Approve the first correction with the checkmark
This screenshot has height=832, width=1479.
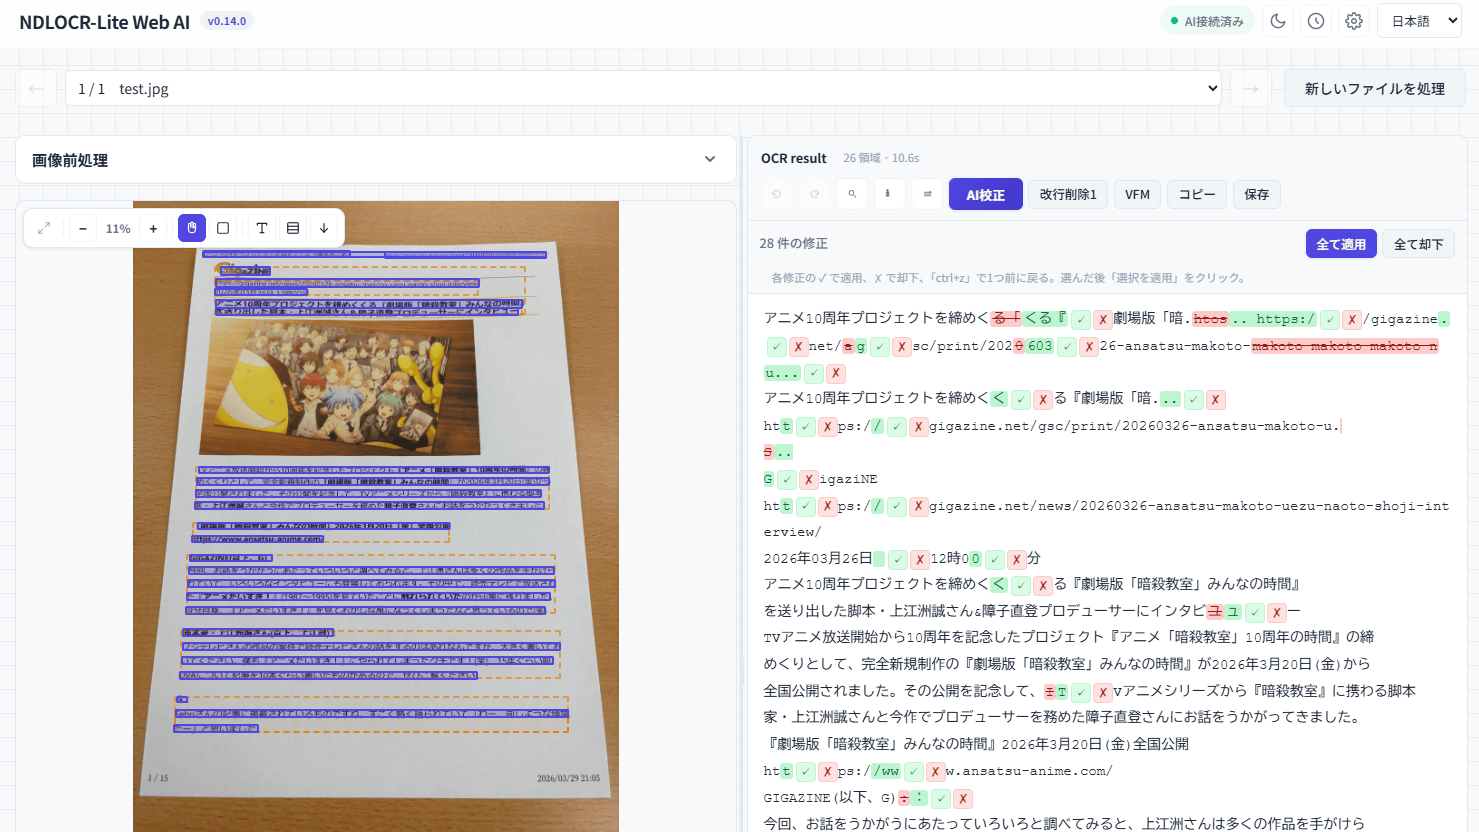(x=1079, y=318)
